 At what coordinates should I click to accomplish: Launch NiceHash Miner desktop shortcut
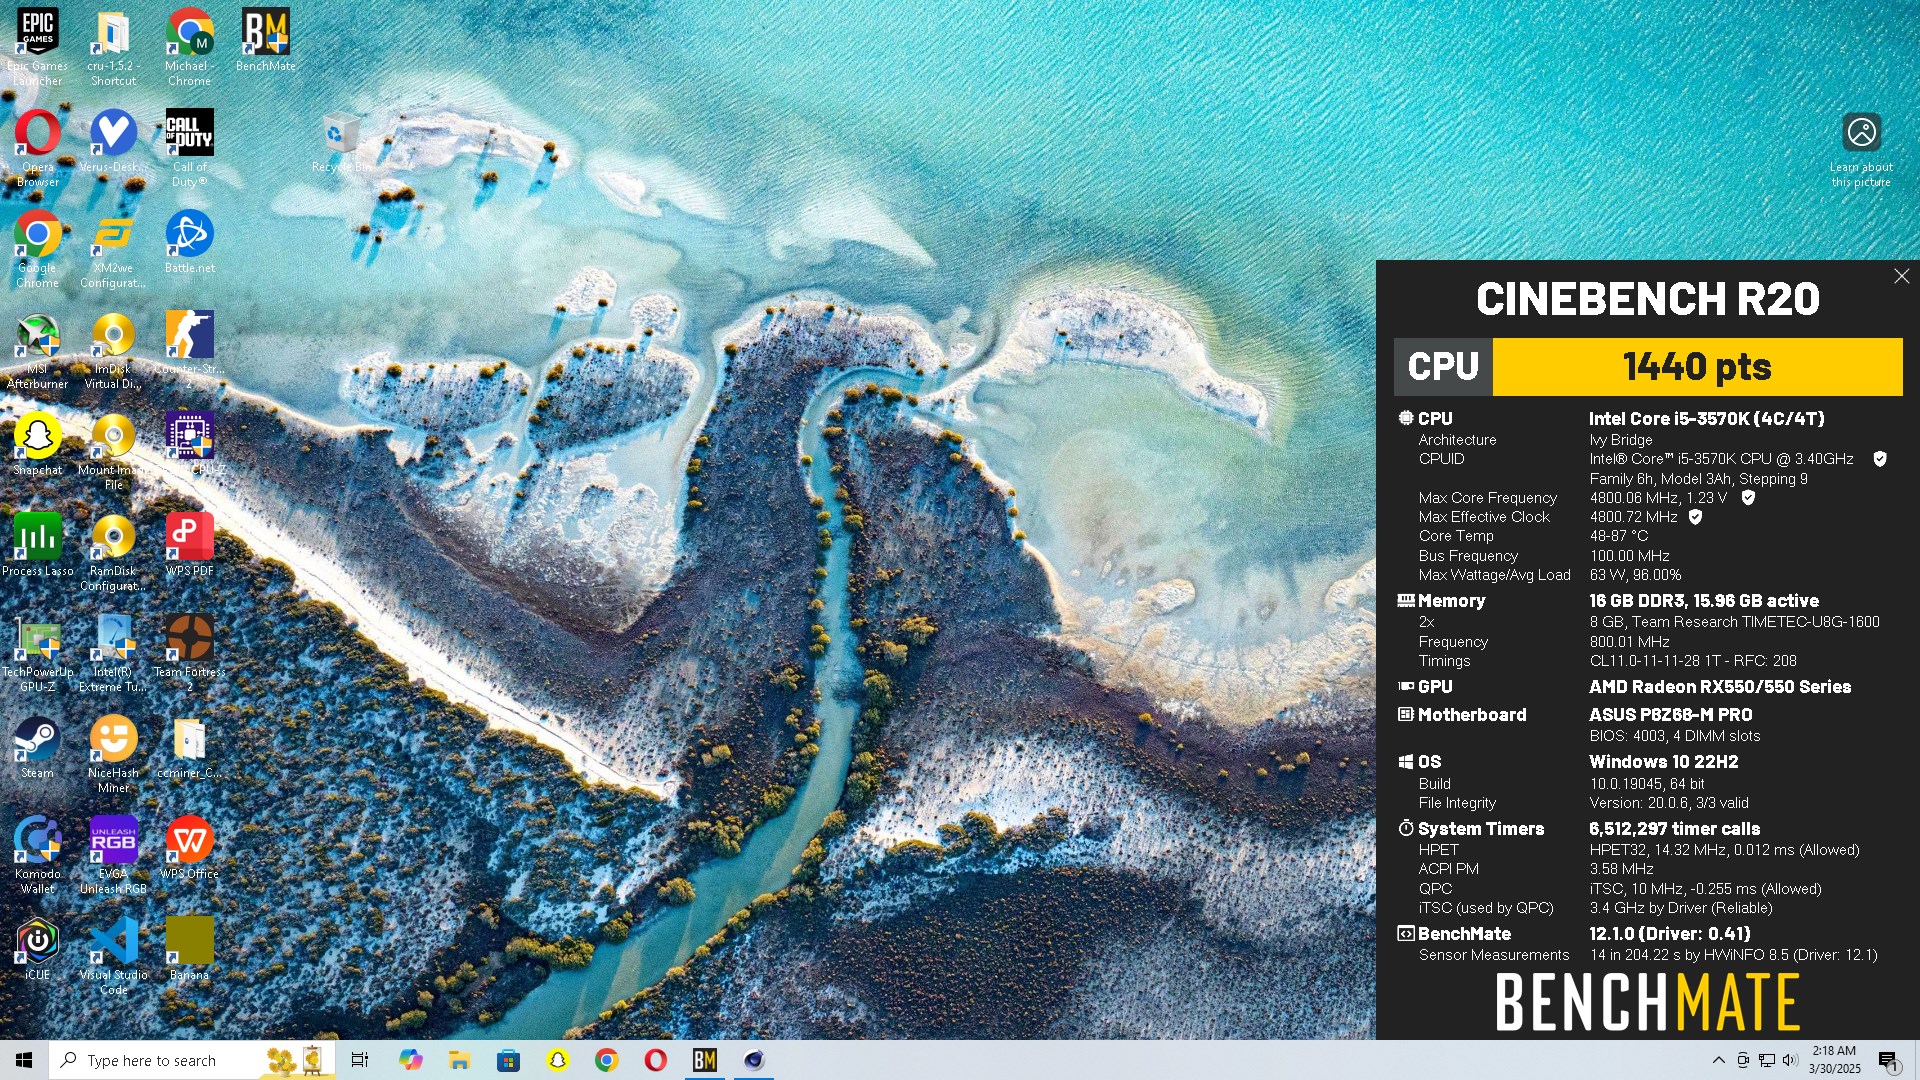[113, 754]
